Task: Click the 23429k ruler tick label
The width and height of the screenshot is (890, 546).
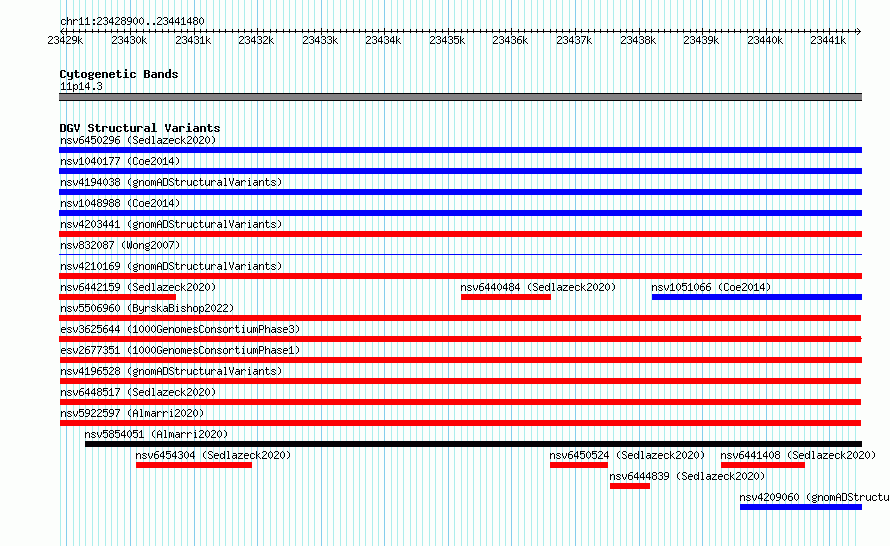Action: pos(65,40)
